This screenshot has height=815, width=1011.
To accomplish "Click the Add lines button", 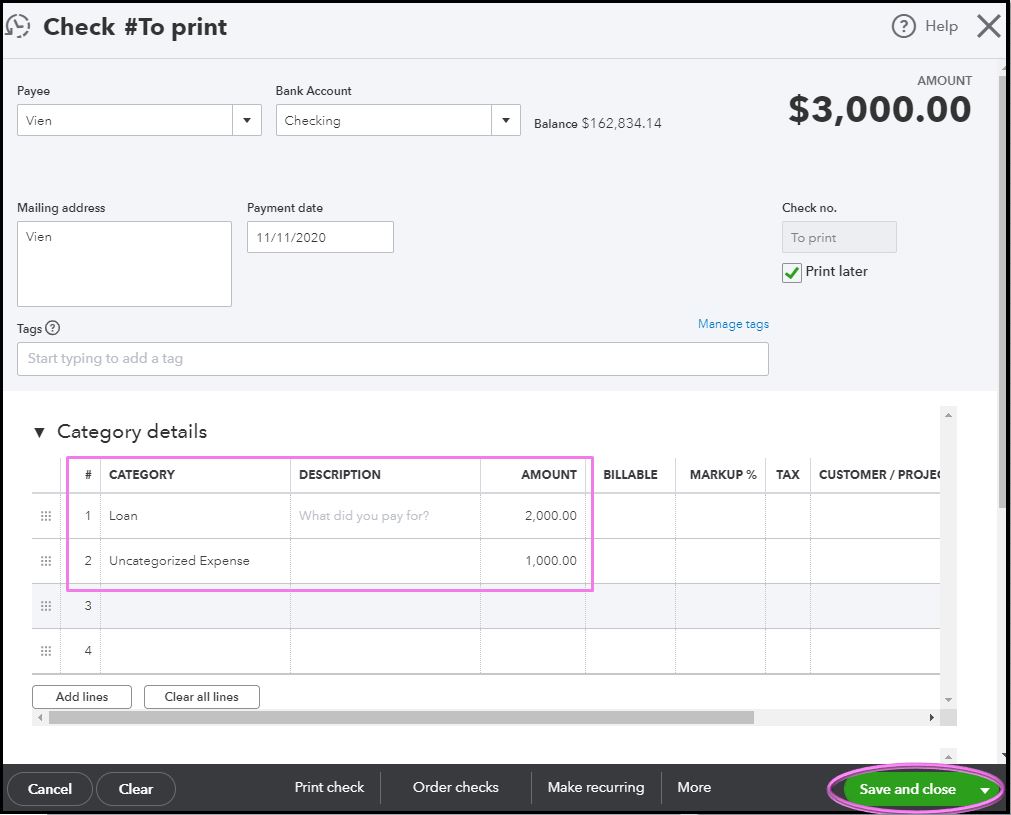I will pos(82,697).
